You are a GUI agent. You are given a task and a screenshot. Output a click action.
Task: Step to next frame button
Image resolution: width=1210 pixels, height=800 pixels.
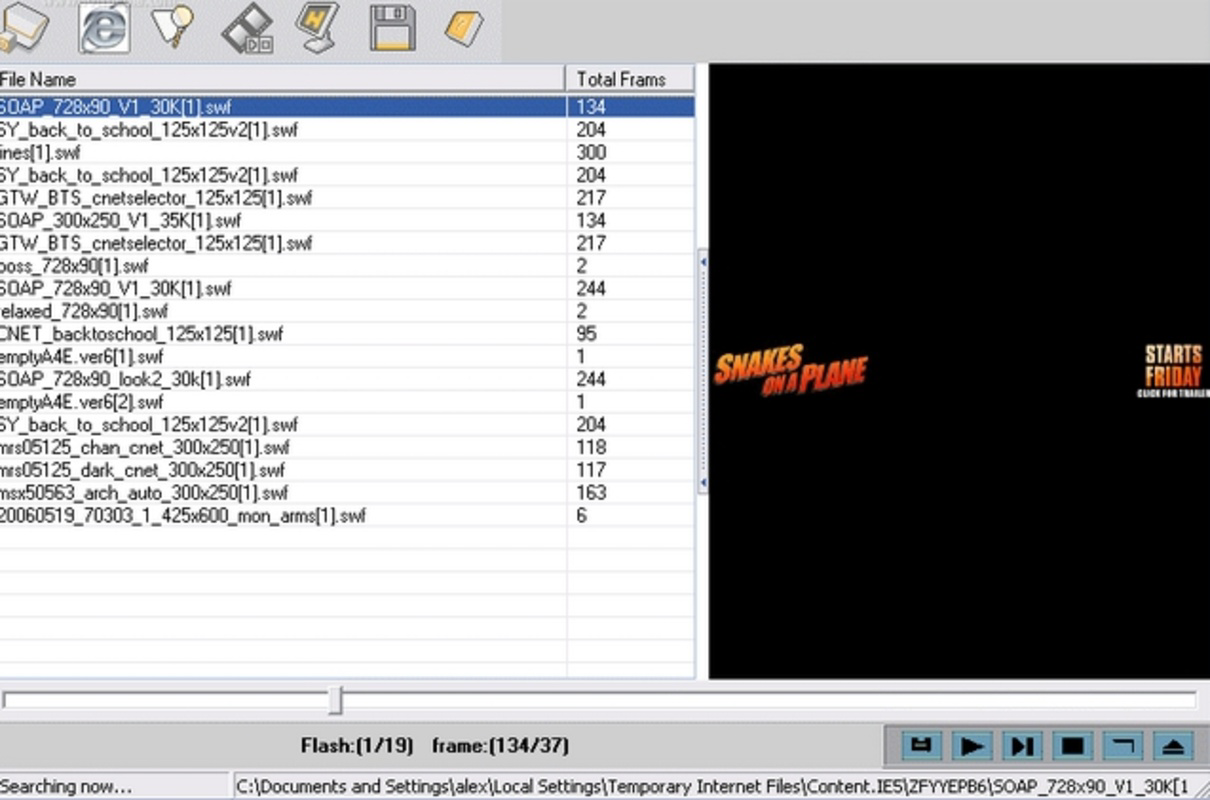click(1021, 745)
